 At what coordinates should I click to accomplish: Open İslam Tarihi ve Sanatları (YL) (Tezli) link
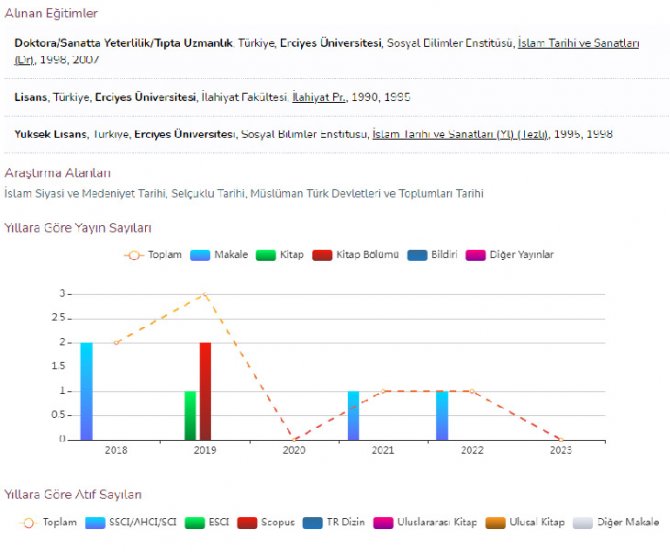460,134
